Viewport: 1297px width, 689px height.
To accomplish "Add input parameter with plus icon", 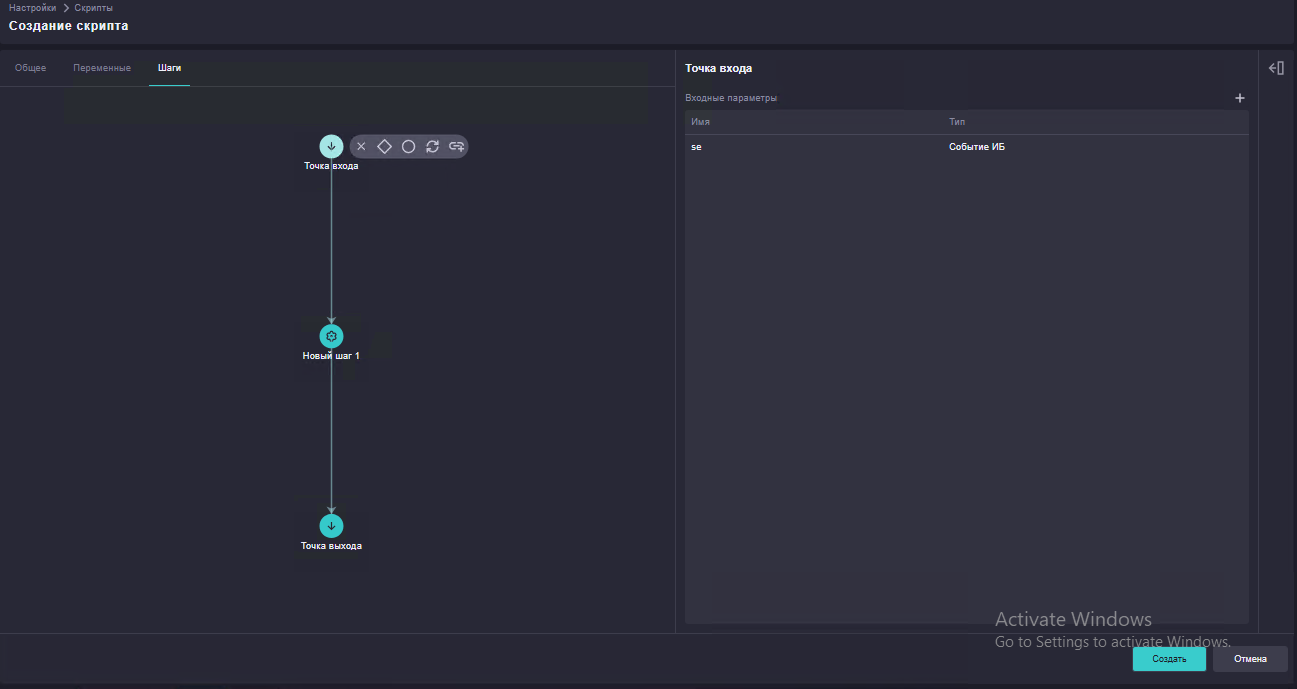I will coord(1240,98).
